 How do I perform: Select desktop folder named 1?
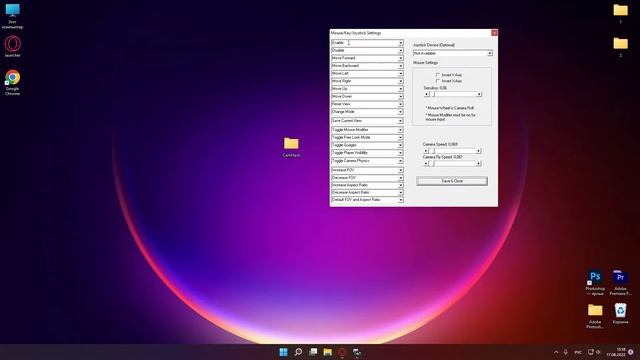(x=620, y=13)
